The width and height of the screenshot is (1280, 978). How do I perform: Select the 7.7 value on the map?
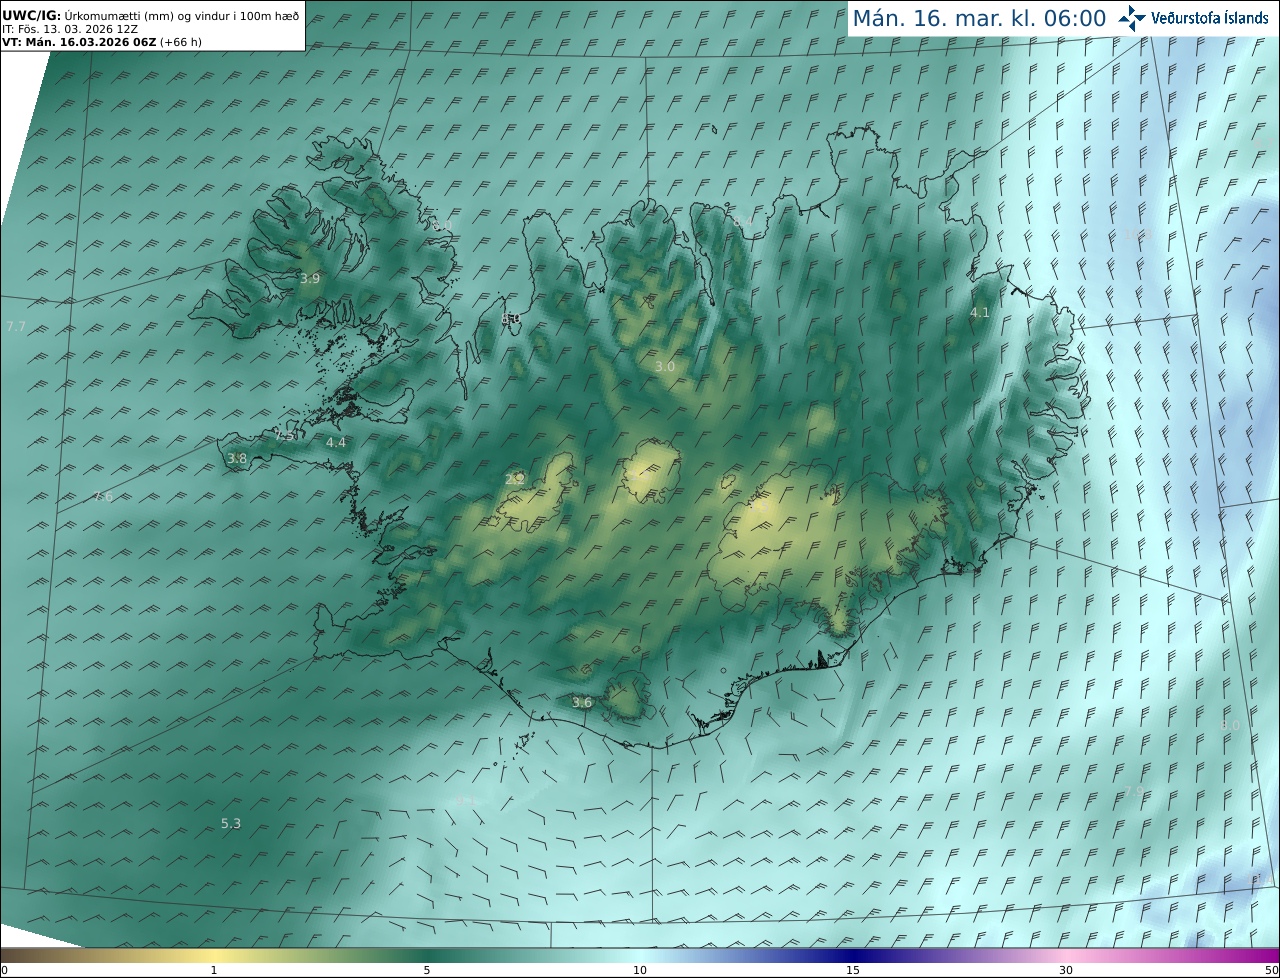pos(16,327)
